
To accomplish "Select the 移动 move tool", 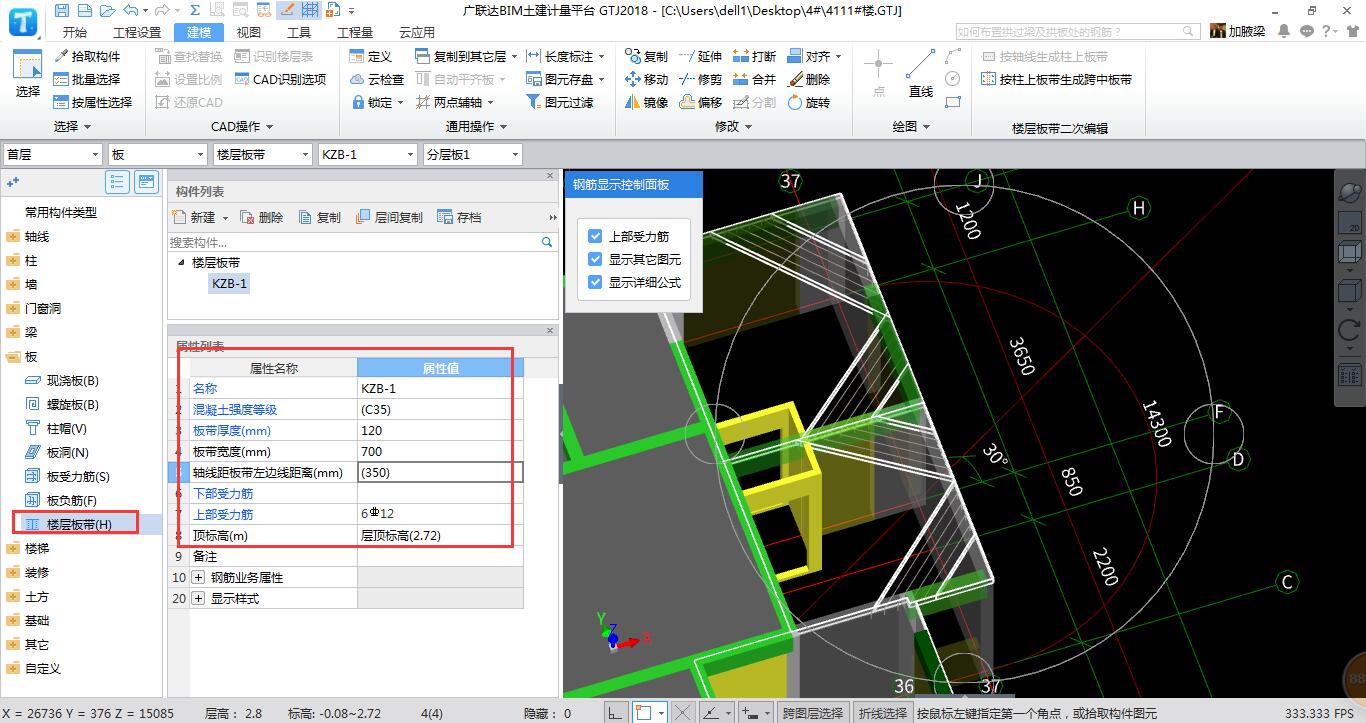I will [x=646, y=79].
